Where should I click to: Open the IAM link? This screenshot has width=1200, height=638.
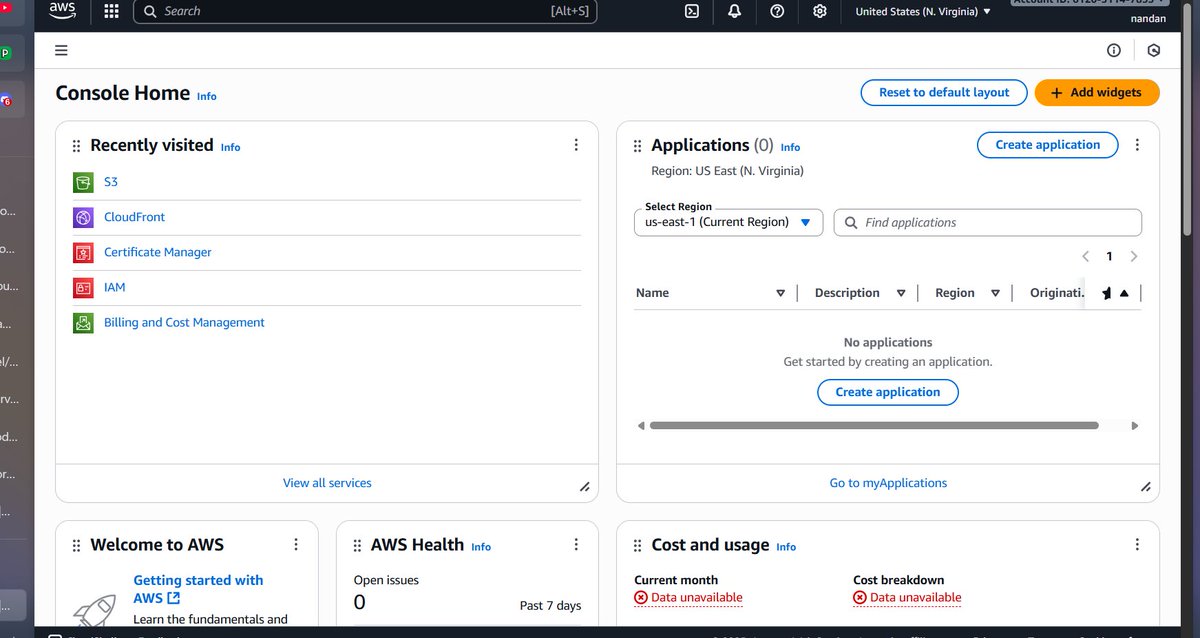(115, 287)
